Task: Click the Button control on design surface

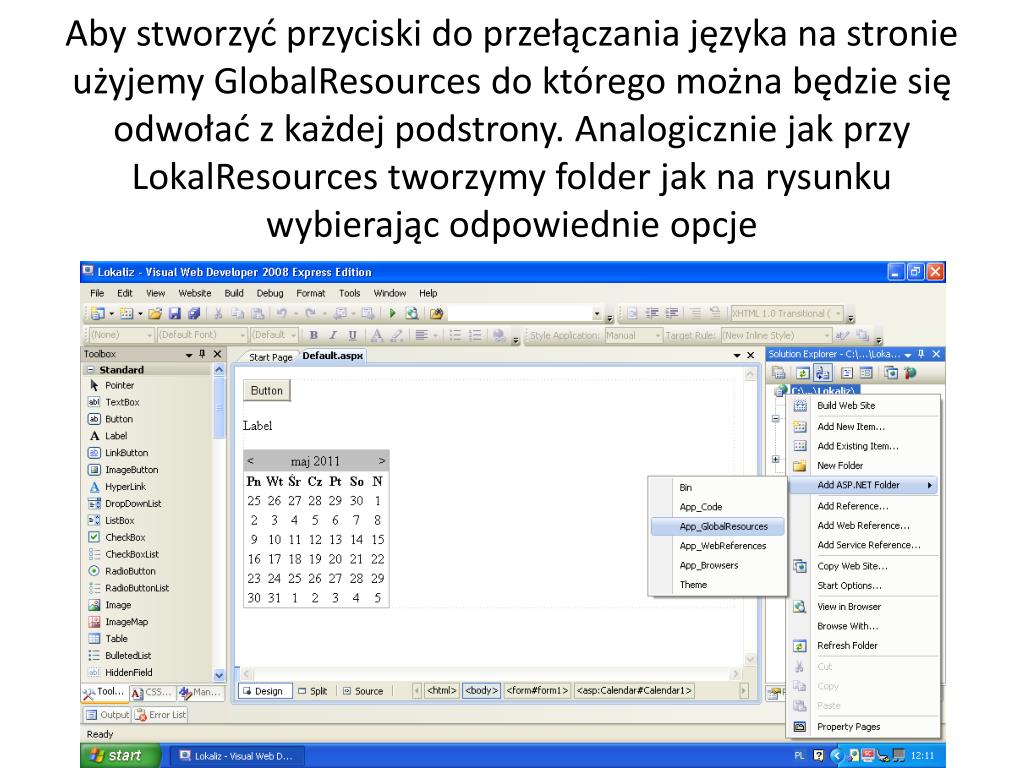Action: pyautogui.click(x=266, y=391)
